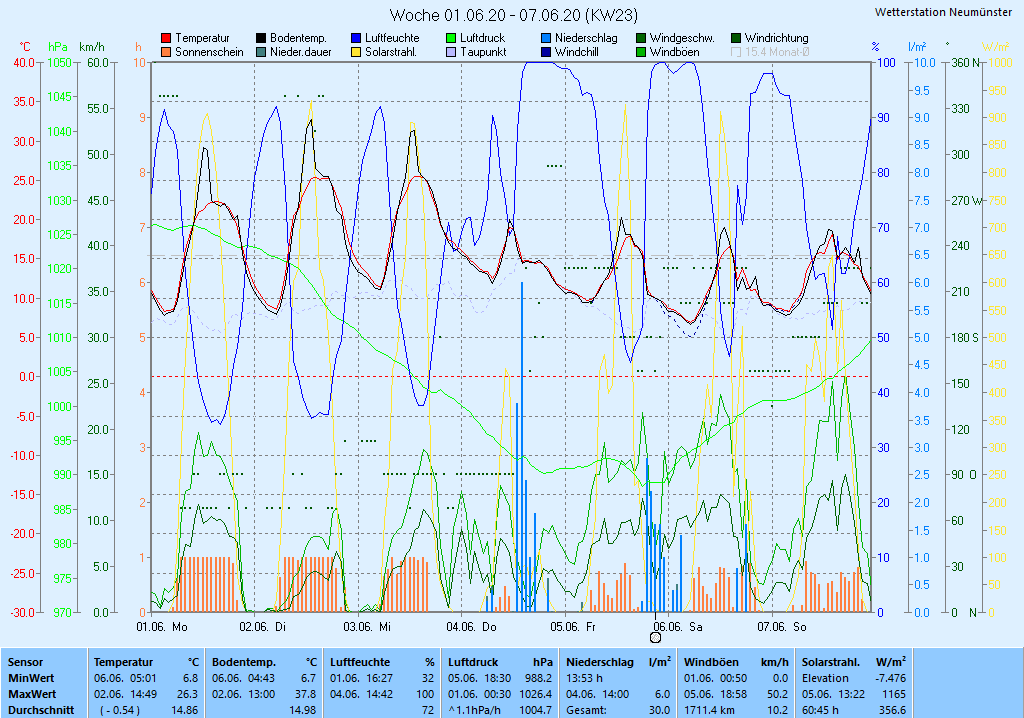
Task: Click the Windböen header in stats table
Action: [710, 662]
